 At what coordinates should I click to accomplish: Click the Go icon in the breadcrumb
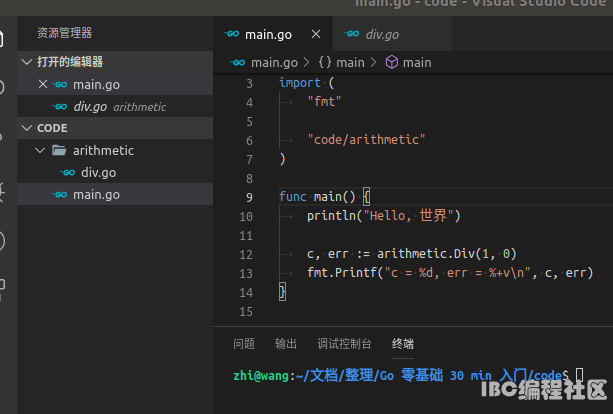coord(237,63)
